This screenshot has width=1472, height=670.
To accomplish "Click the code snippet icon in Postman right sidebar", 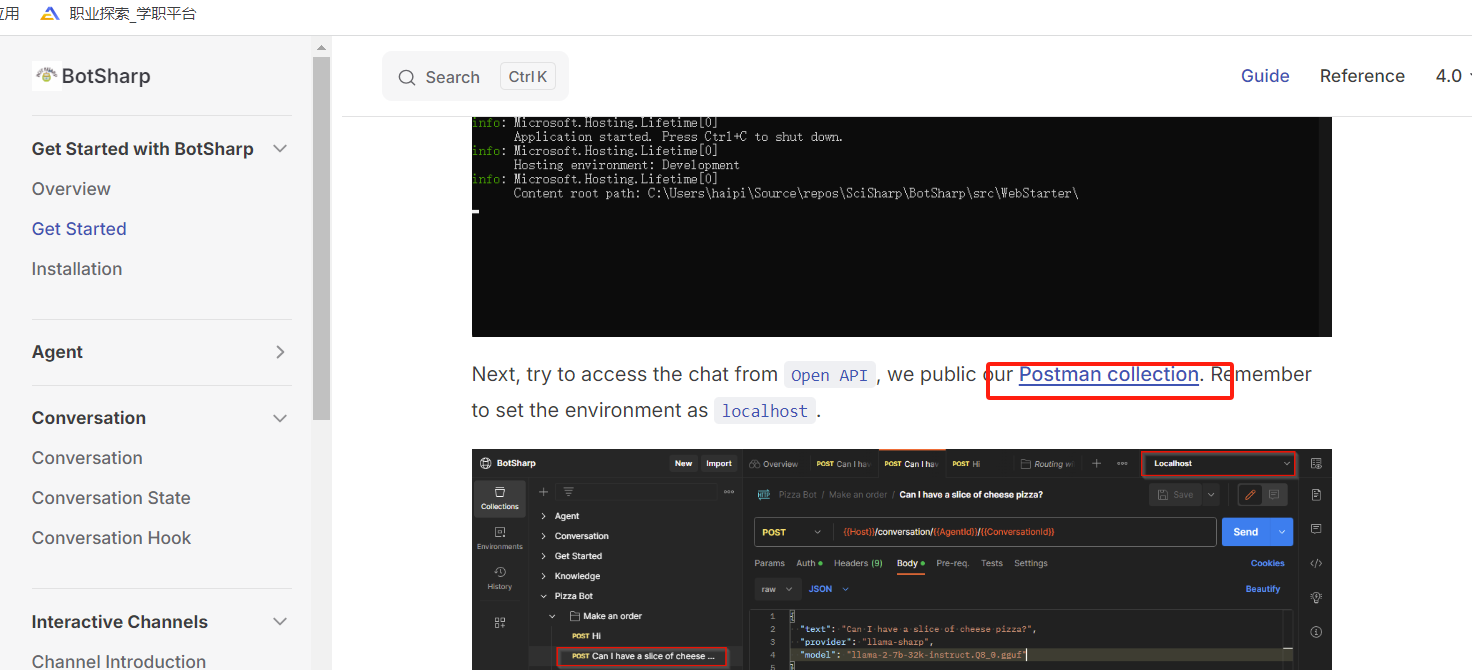I will (1316, 563).
